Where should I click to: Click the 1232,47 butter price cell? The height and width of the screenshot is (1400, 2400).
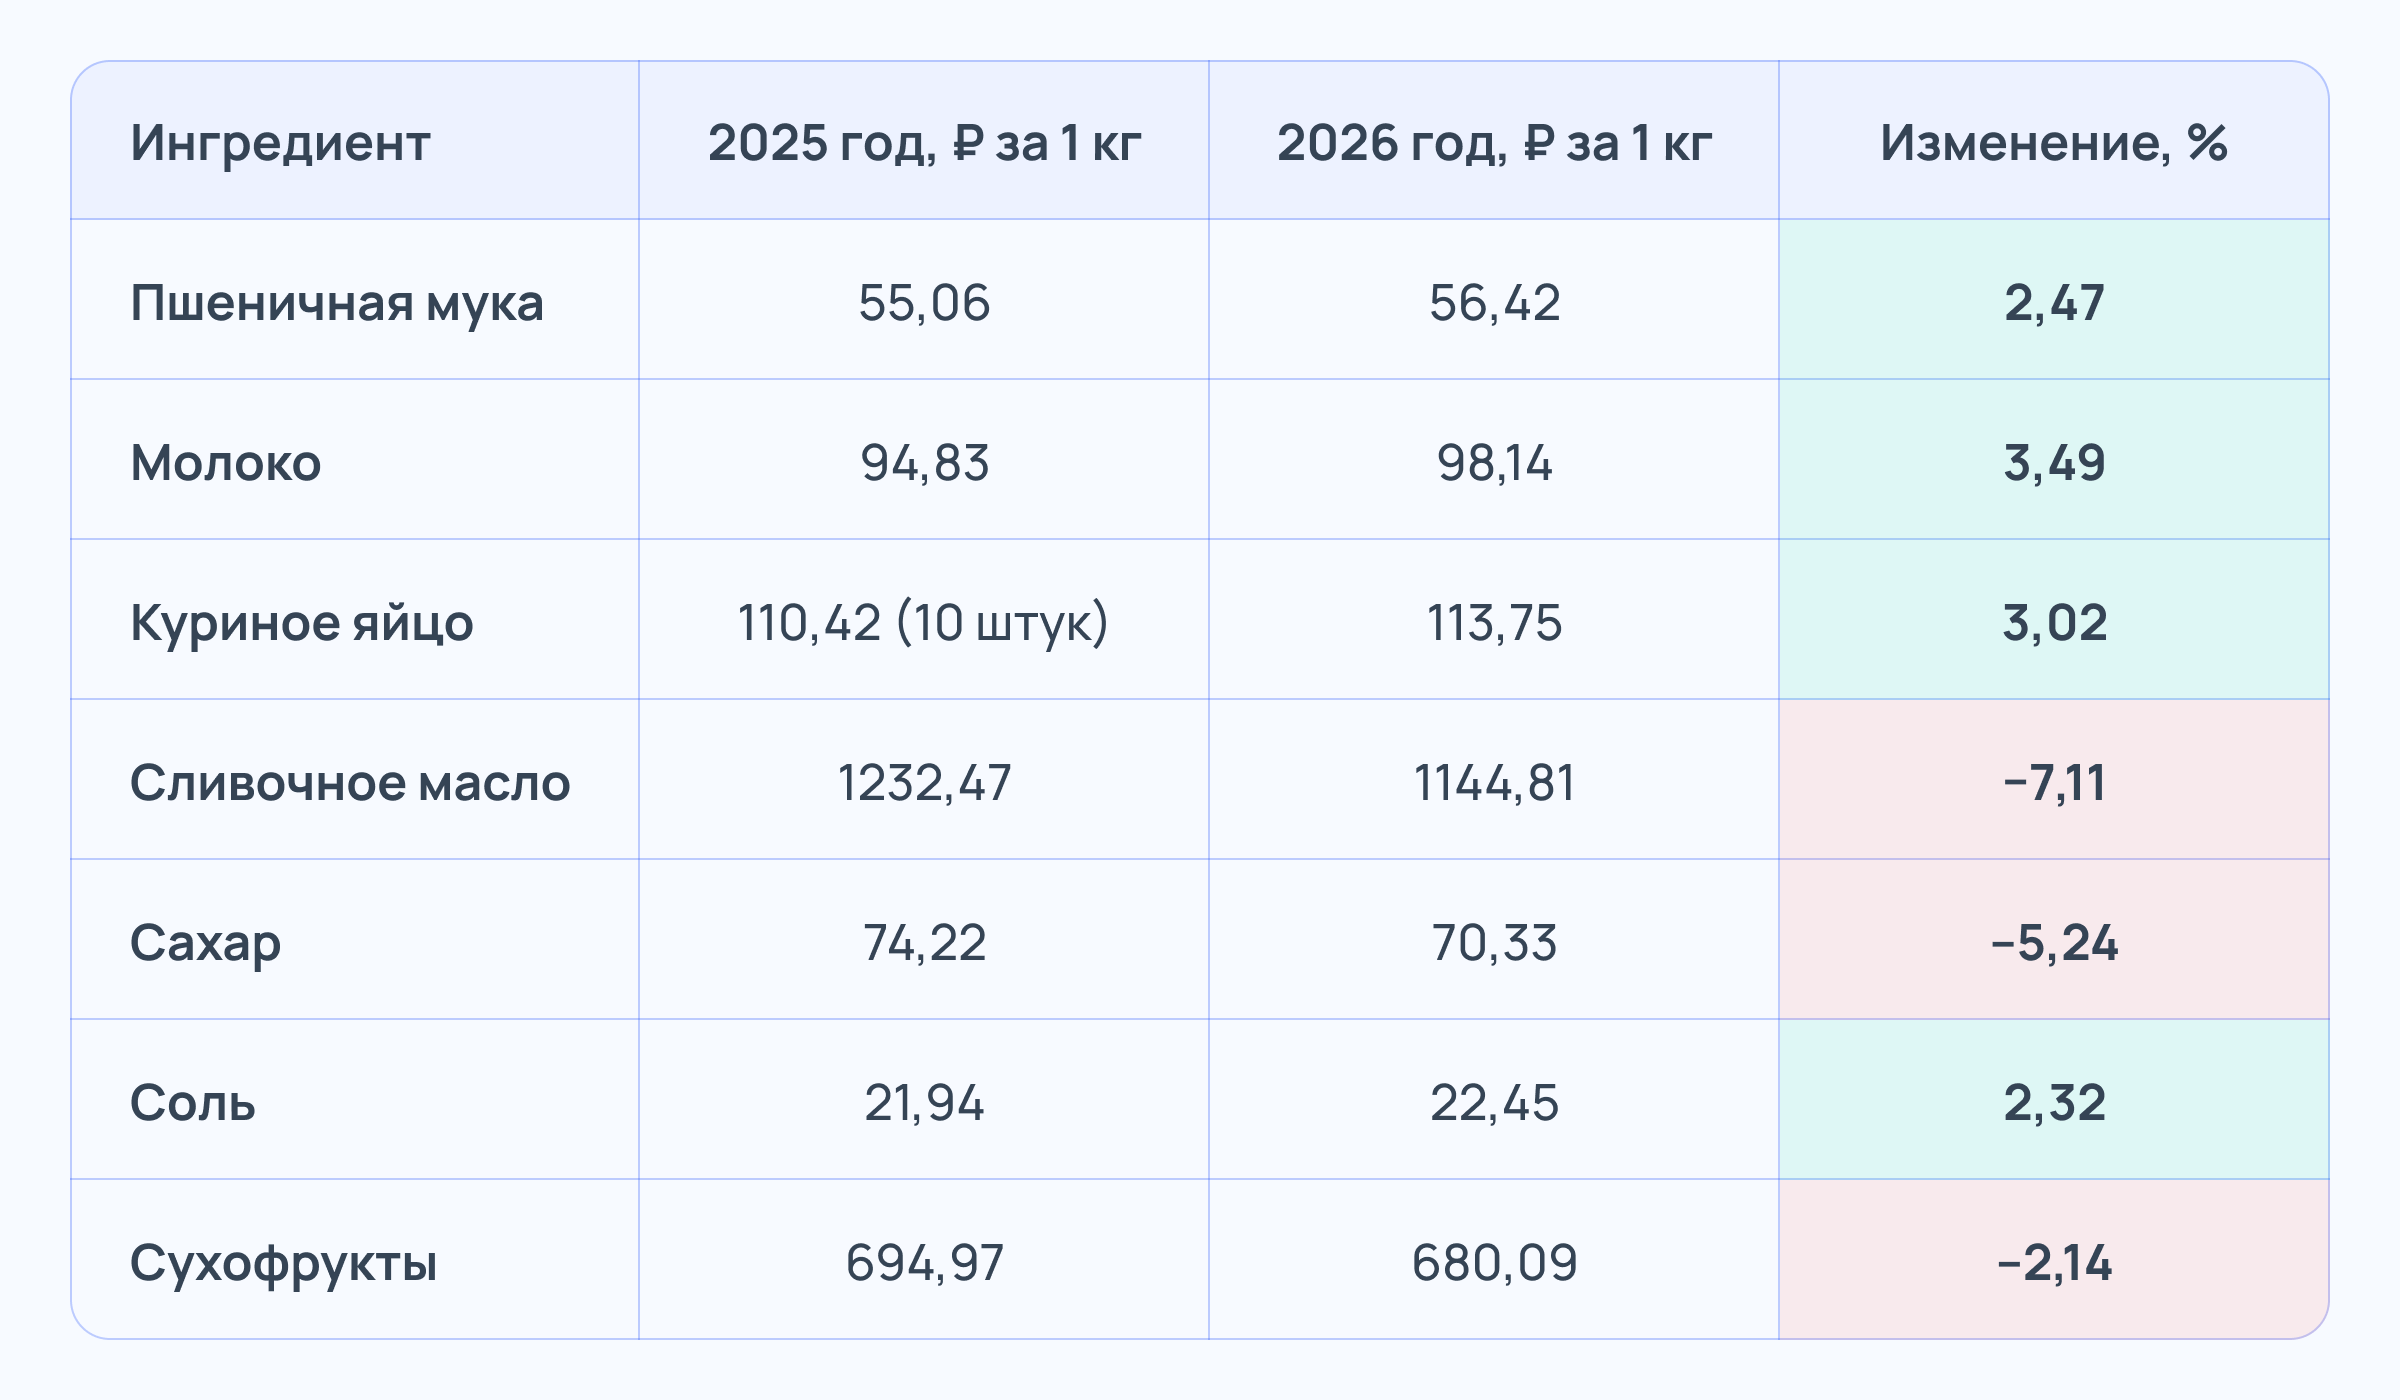(924, 782)
